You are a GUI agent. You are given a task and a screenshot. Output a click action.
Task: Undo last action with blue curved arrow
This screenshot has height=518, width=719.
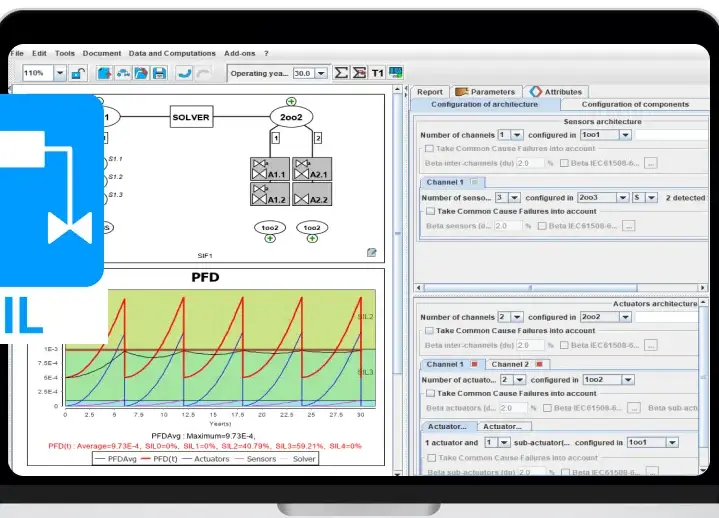184,73
